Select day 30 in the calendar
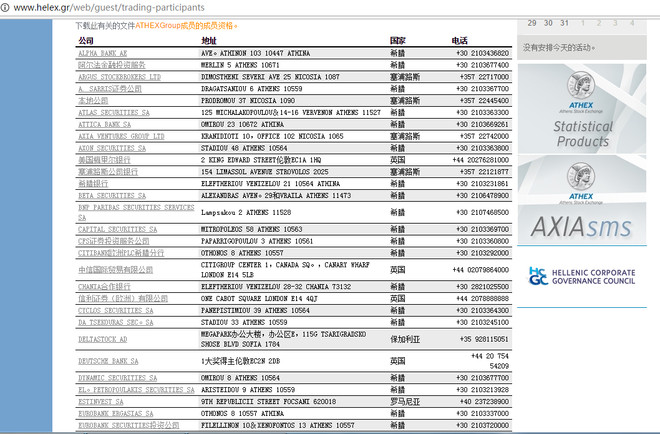The image size is (660, 434). pos(548,23)
